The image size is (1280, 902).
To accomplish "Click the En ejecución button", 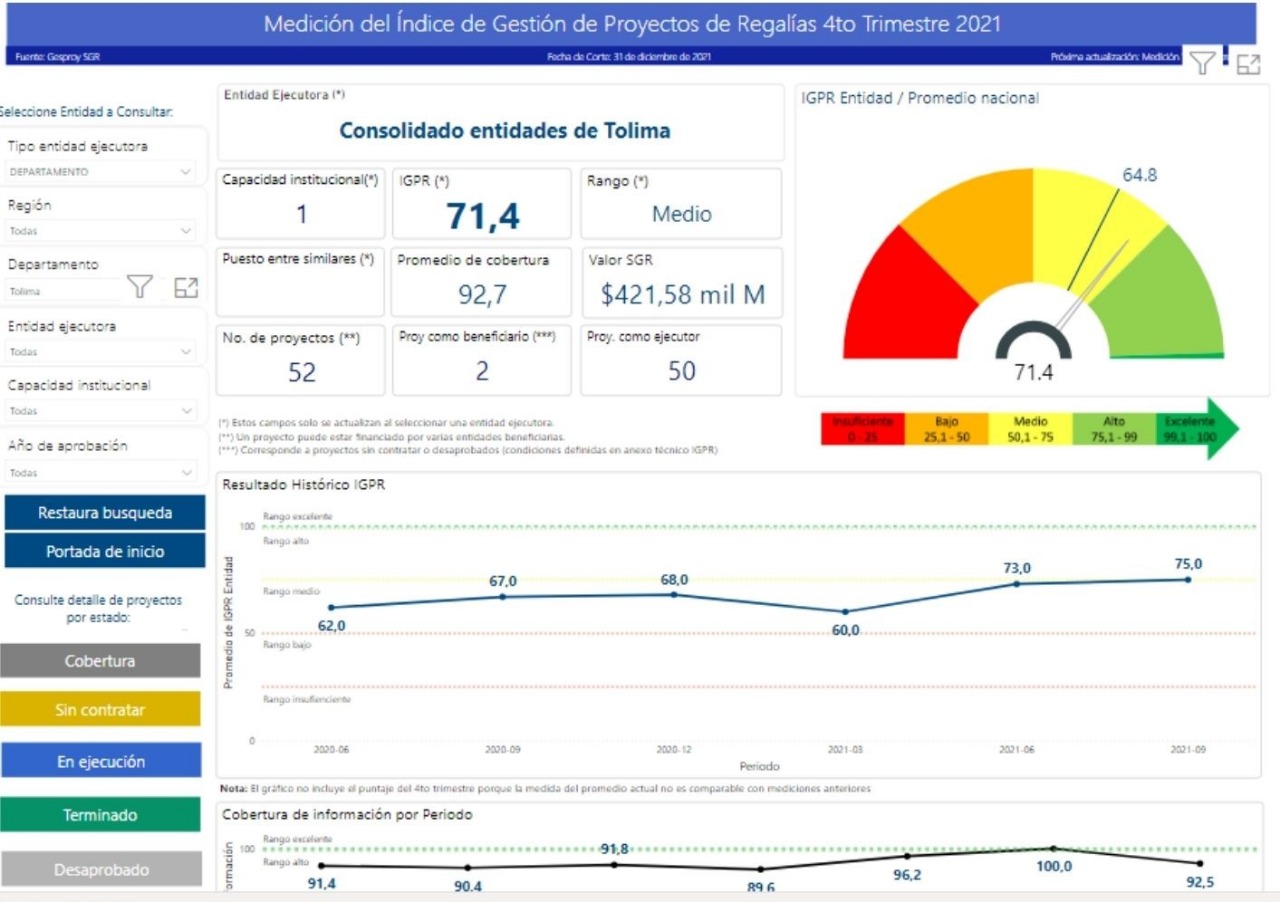I will (100, 762).
